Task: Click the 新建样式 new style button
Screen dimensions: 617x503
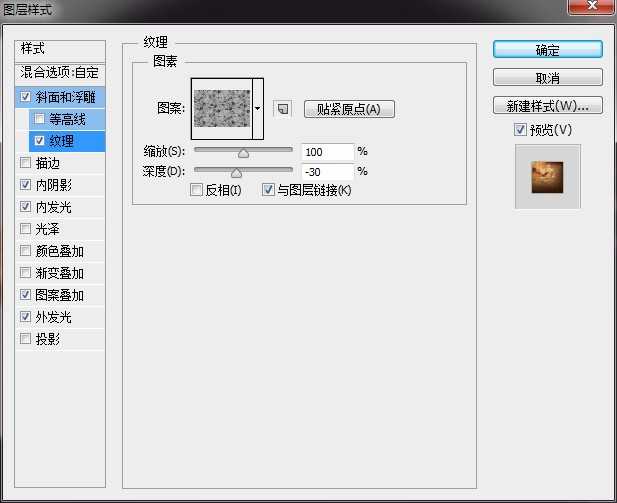Action: tap(547, 106)
